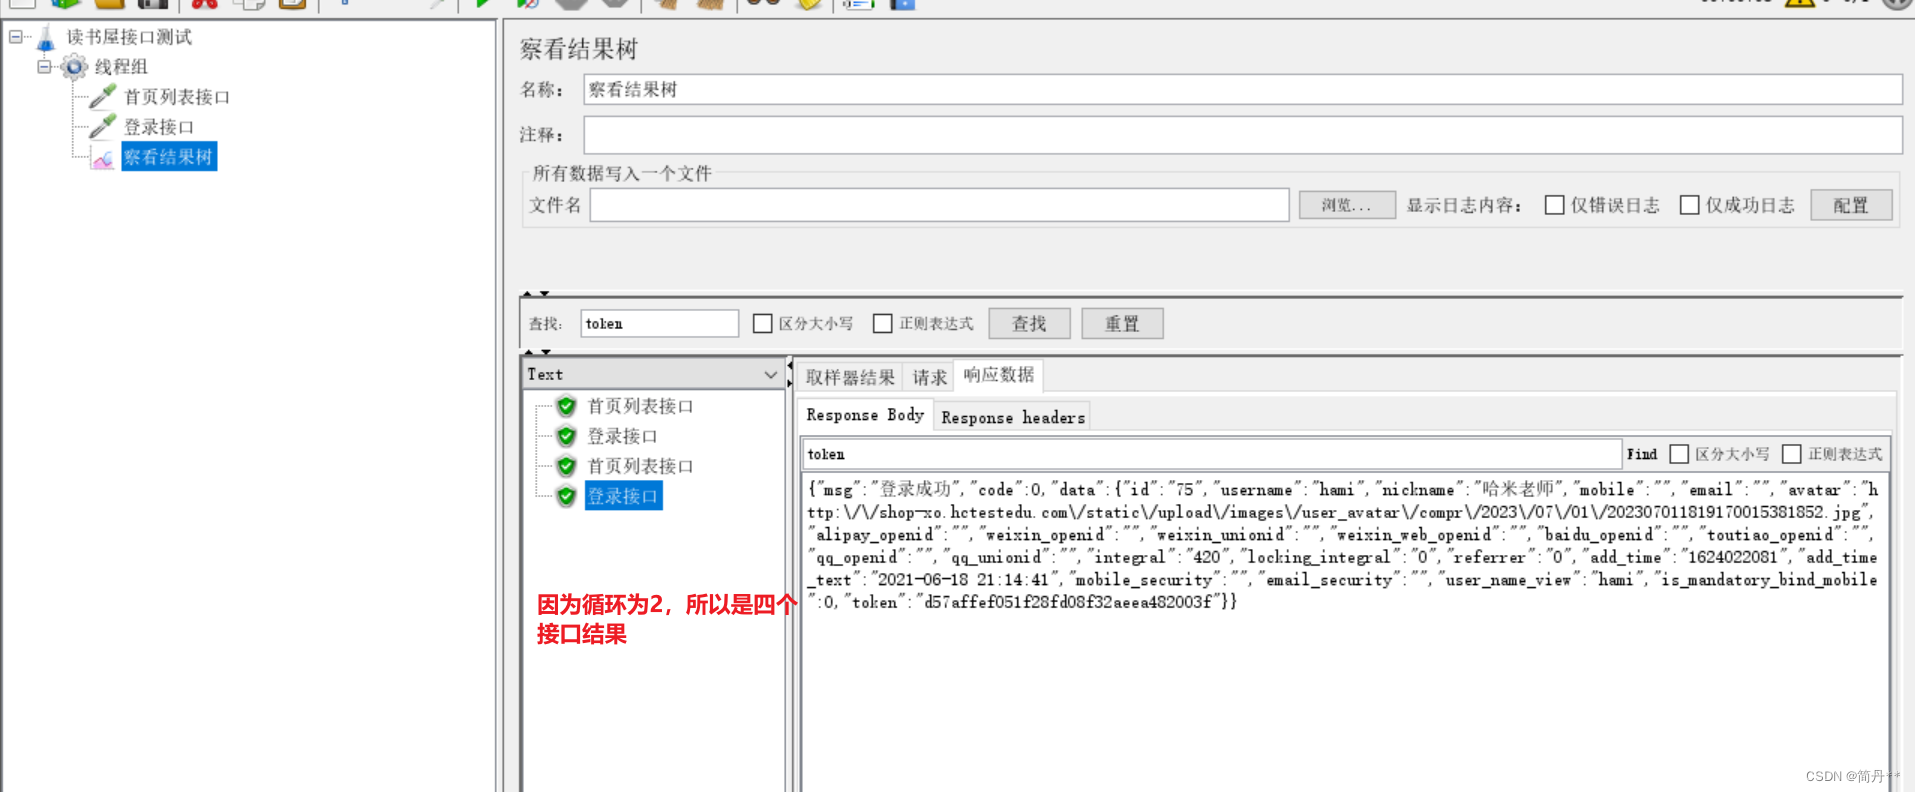Click the gear icon of 线程组
The width and height of the screenshot is (1915, 792).
[x=74, y=67]
